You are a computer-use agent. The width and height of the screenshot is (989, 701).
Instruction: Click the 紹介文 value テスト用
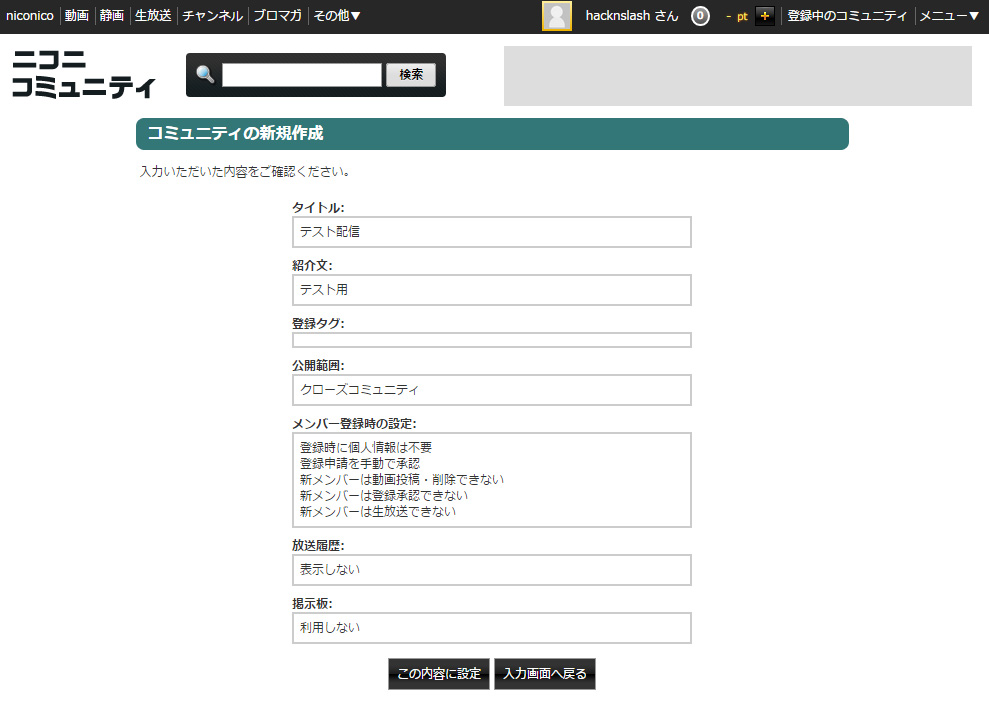click(x=324, y=290)
